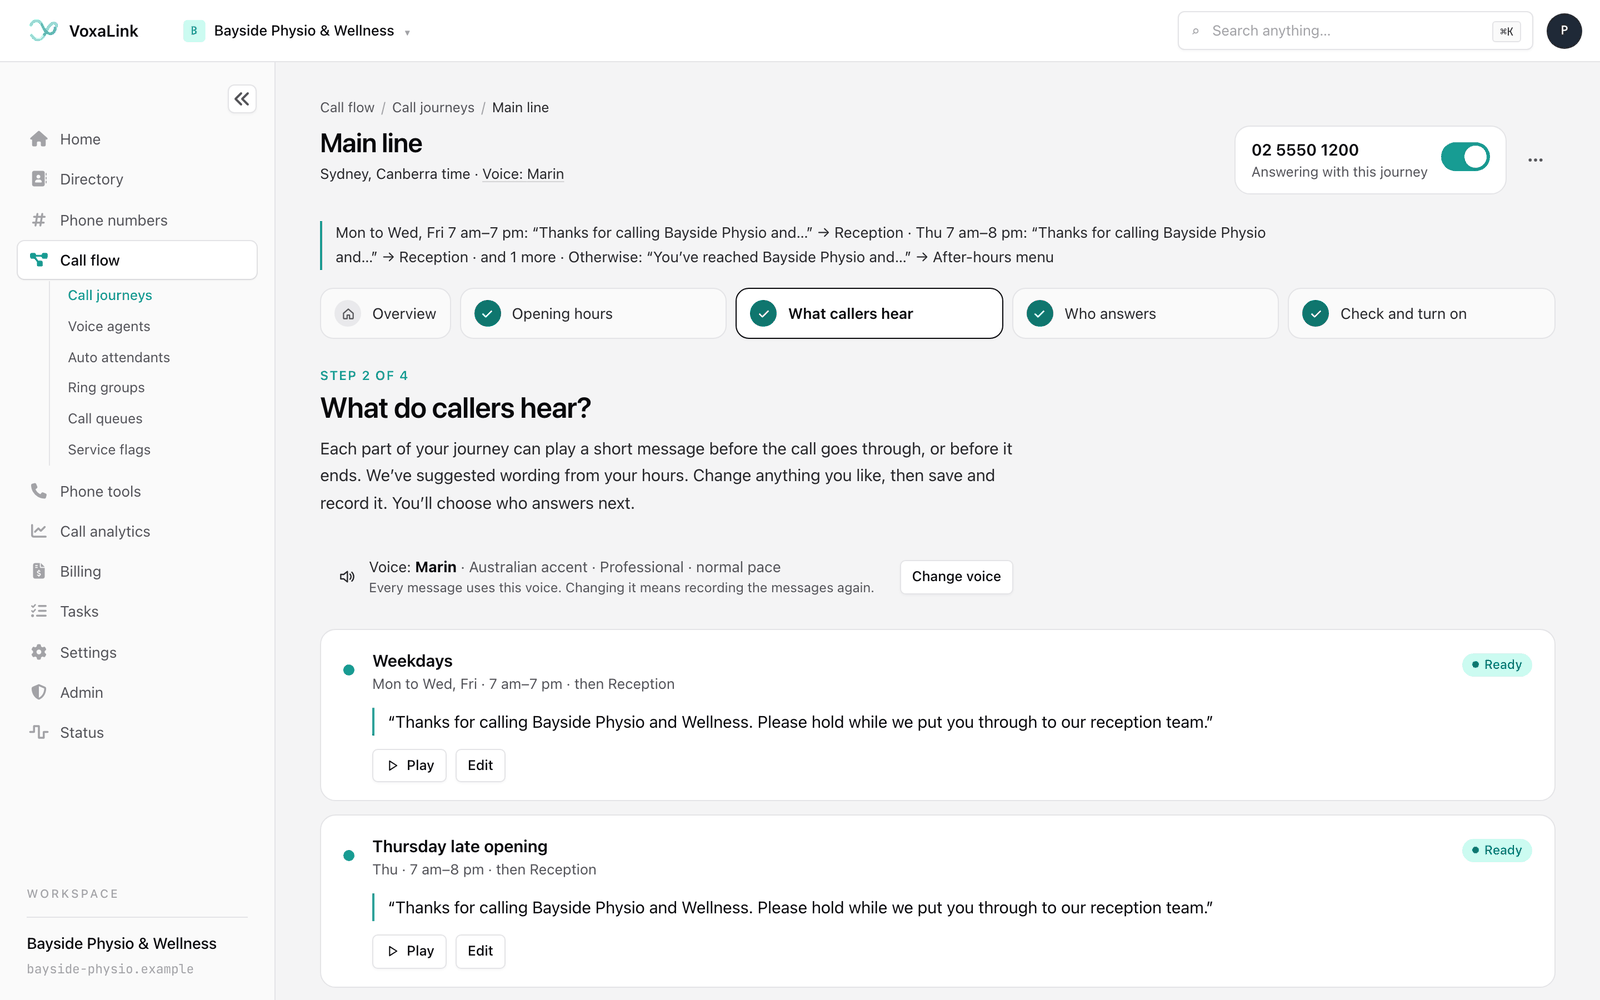Play the Thursday late opening message

click(410, 951)
